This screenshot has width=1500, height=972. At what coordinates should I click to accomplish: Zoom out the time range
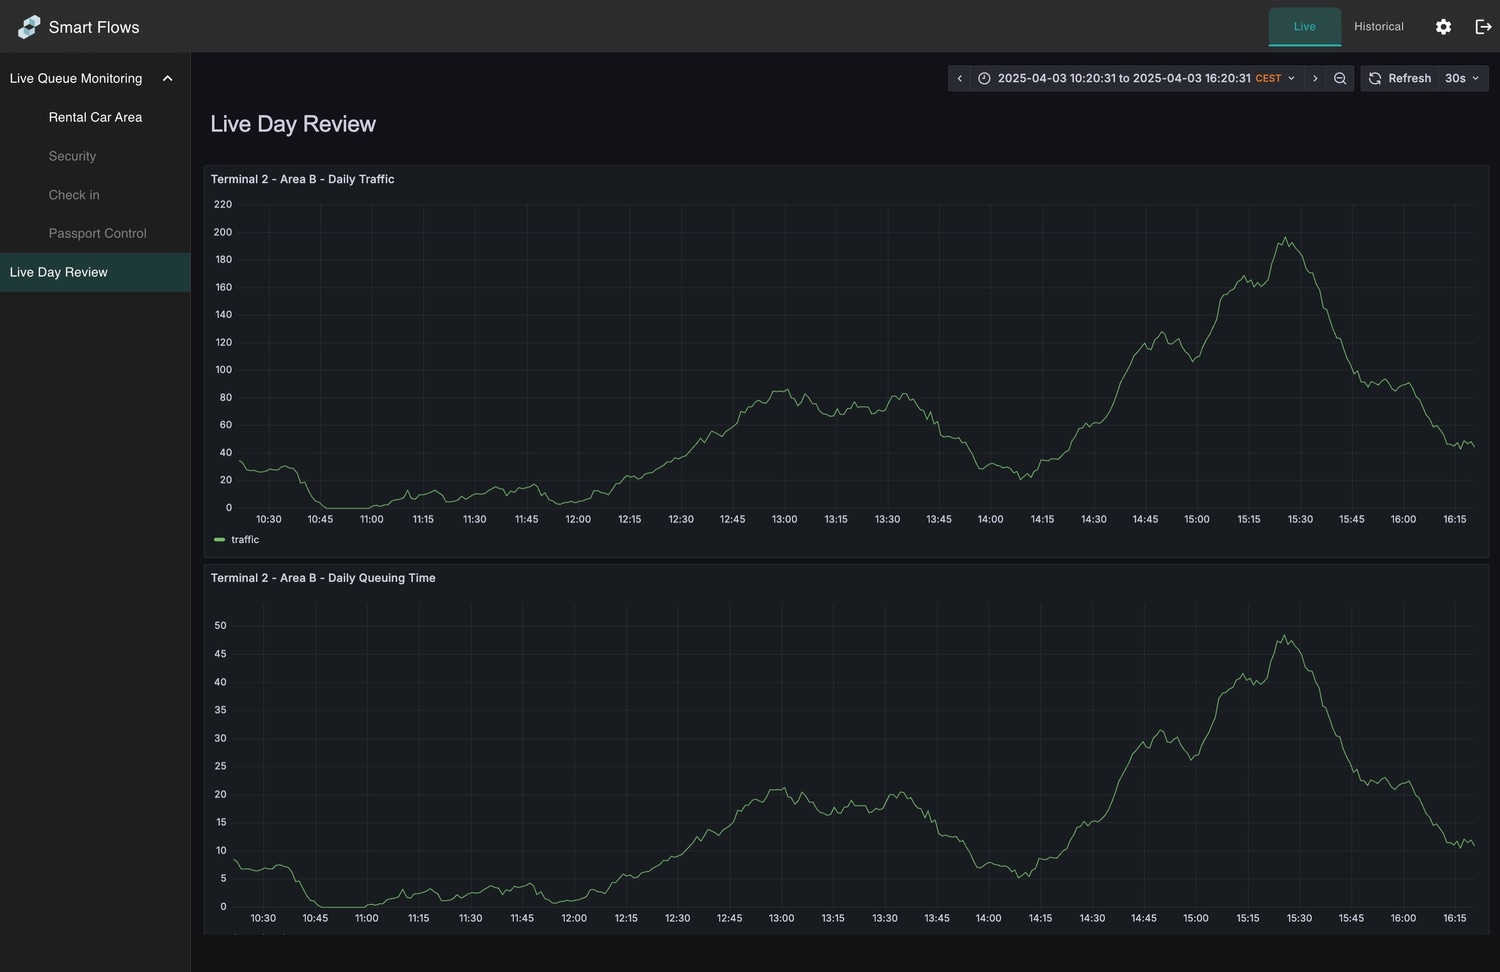tap(1340, 79)
